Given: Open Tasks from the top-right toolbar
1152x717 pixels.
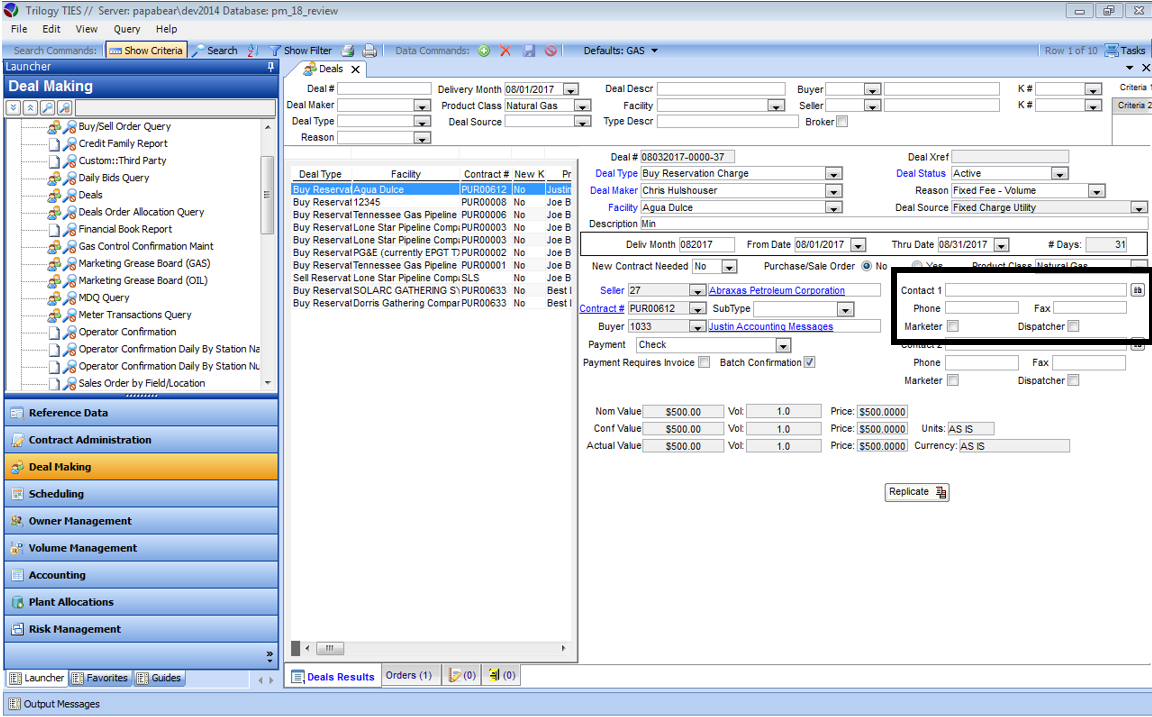Looking at the screenshot, I should point(1124,50).
